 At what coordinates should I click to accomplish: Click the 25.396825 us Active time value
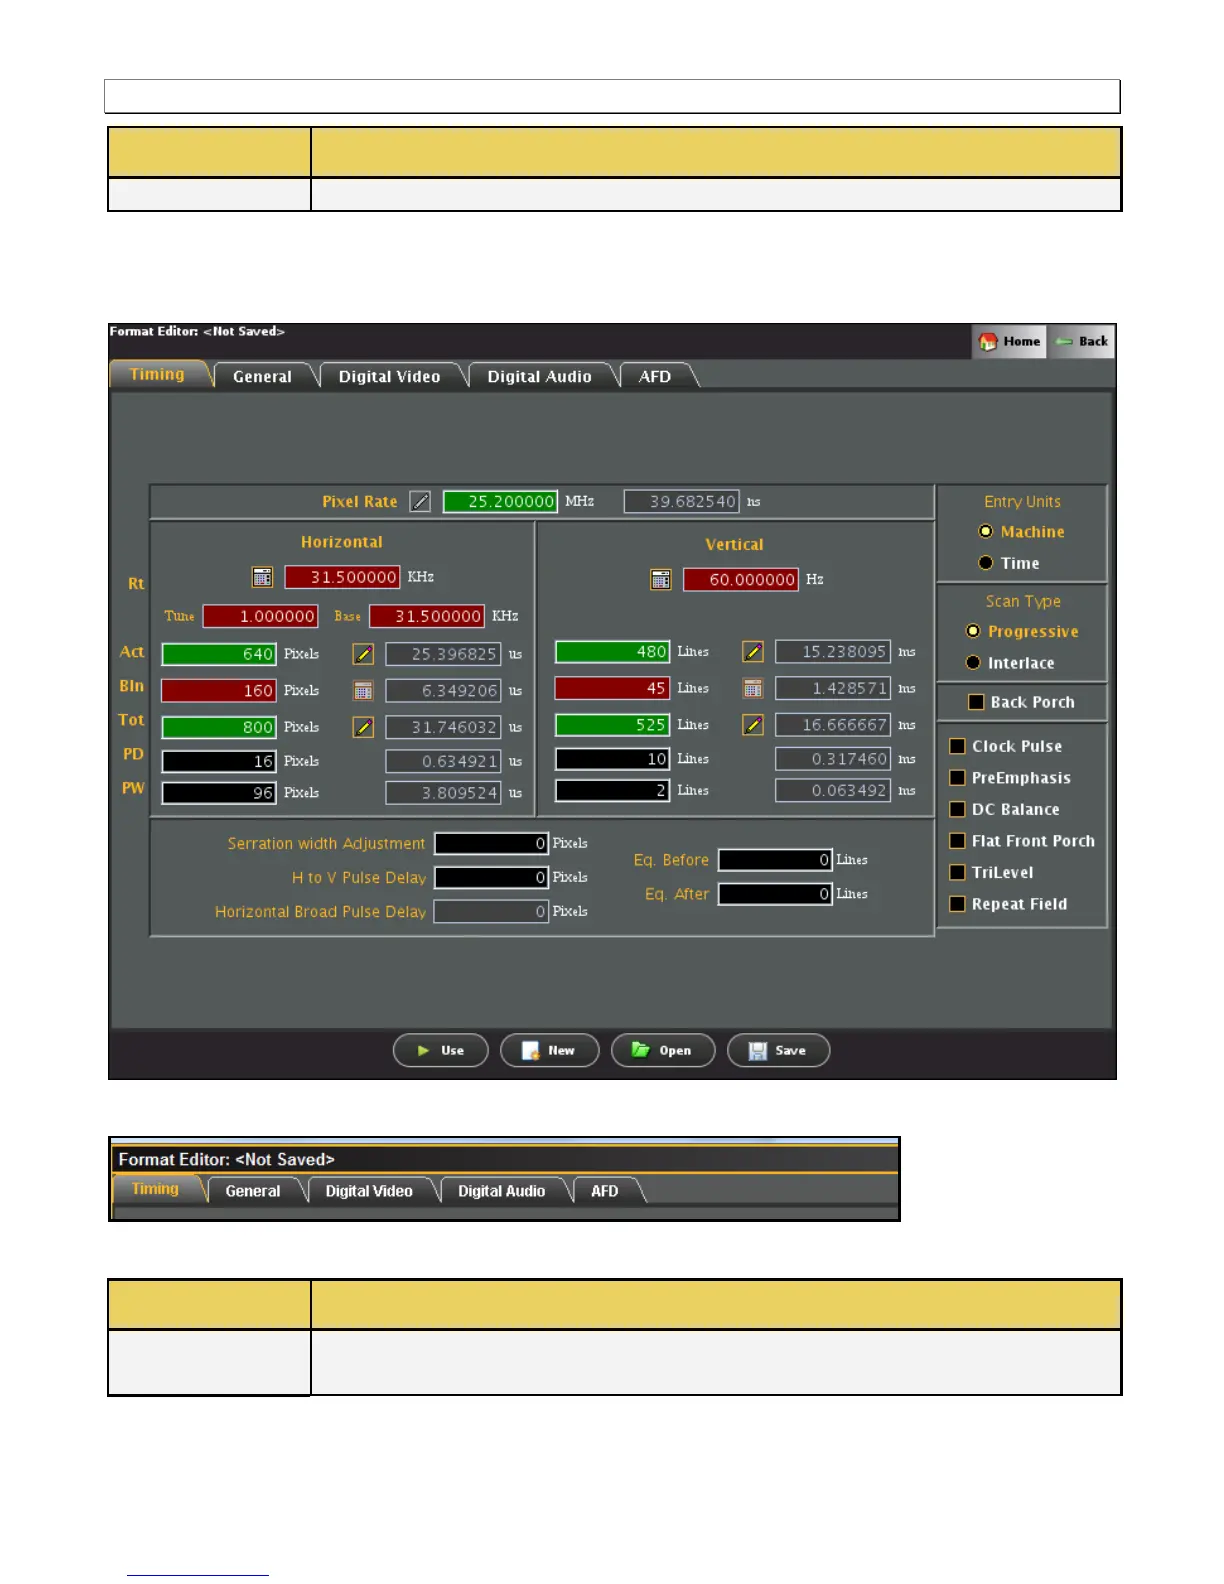tap(443, 654)
